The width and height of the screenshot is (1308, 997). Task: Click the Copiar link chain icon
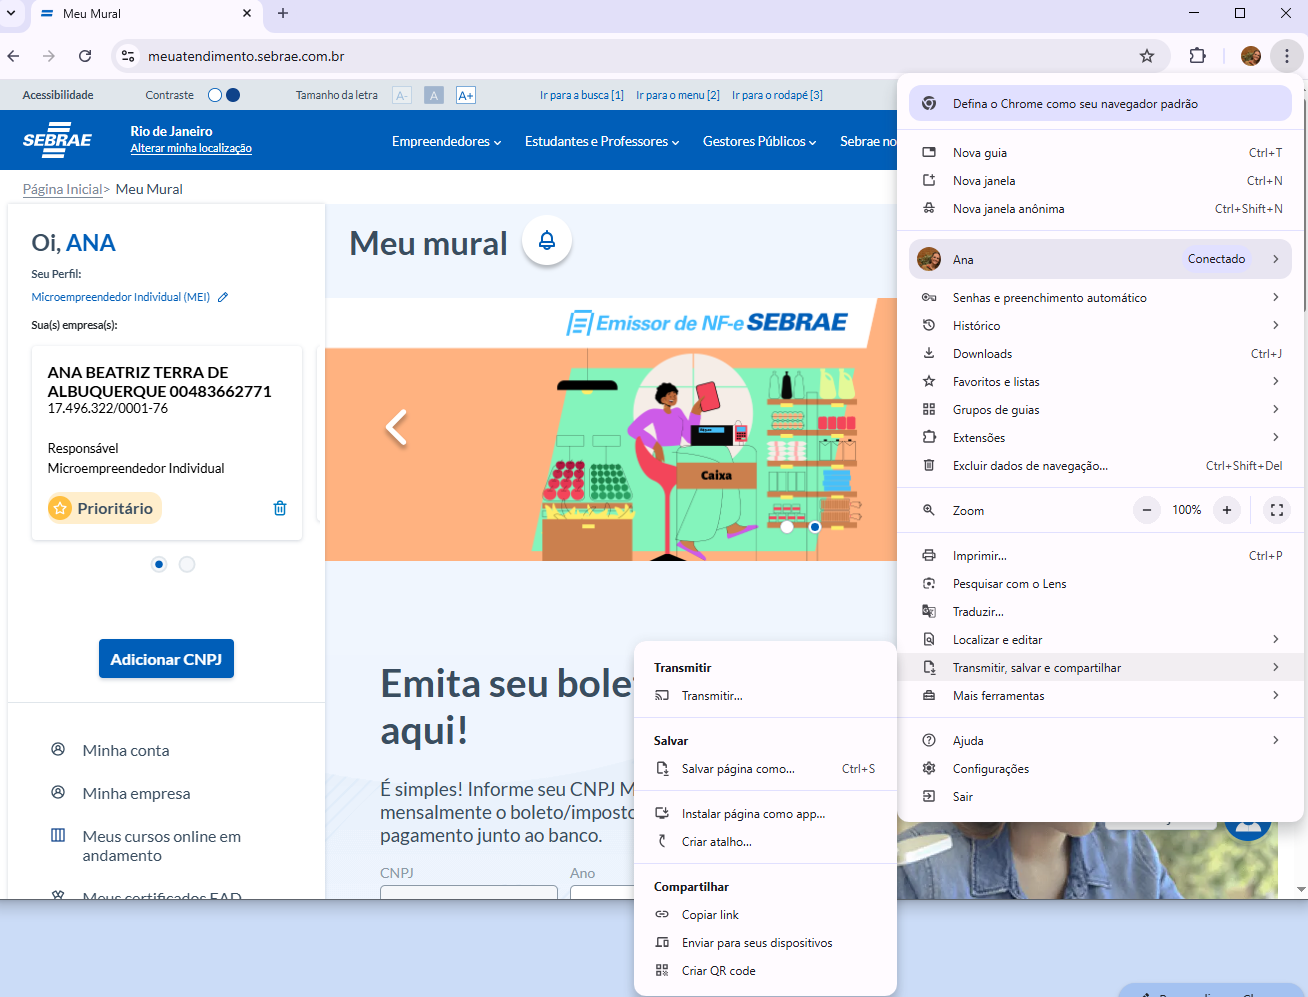pos(662,914)
